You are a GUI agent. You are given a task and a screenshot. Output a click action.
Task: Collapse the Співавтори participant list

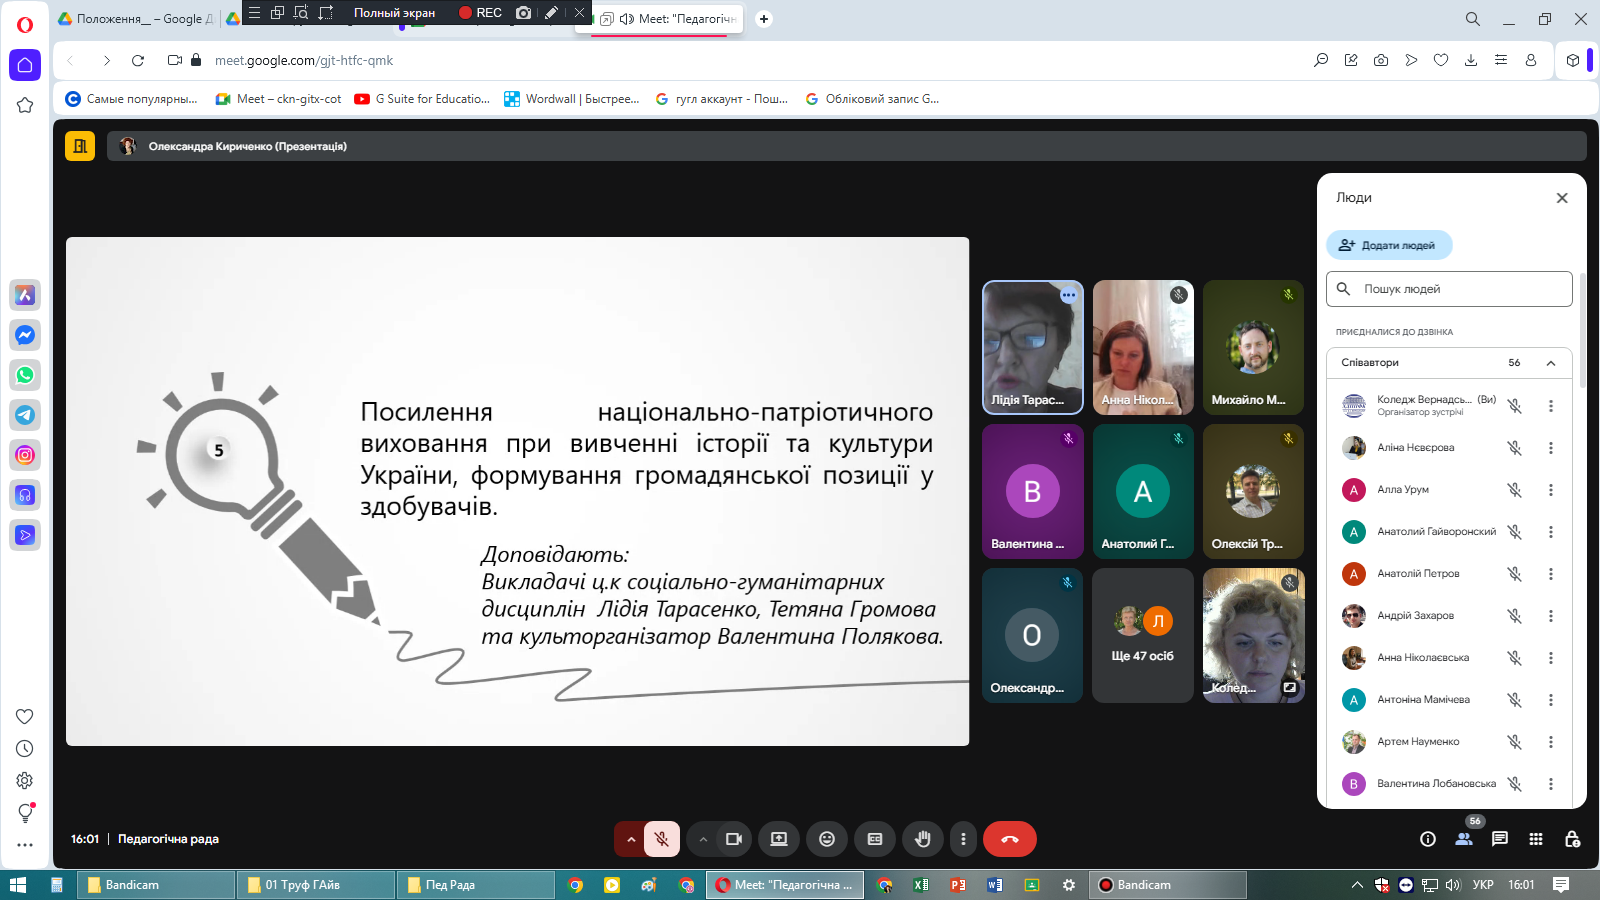(1551, 363)
